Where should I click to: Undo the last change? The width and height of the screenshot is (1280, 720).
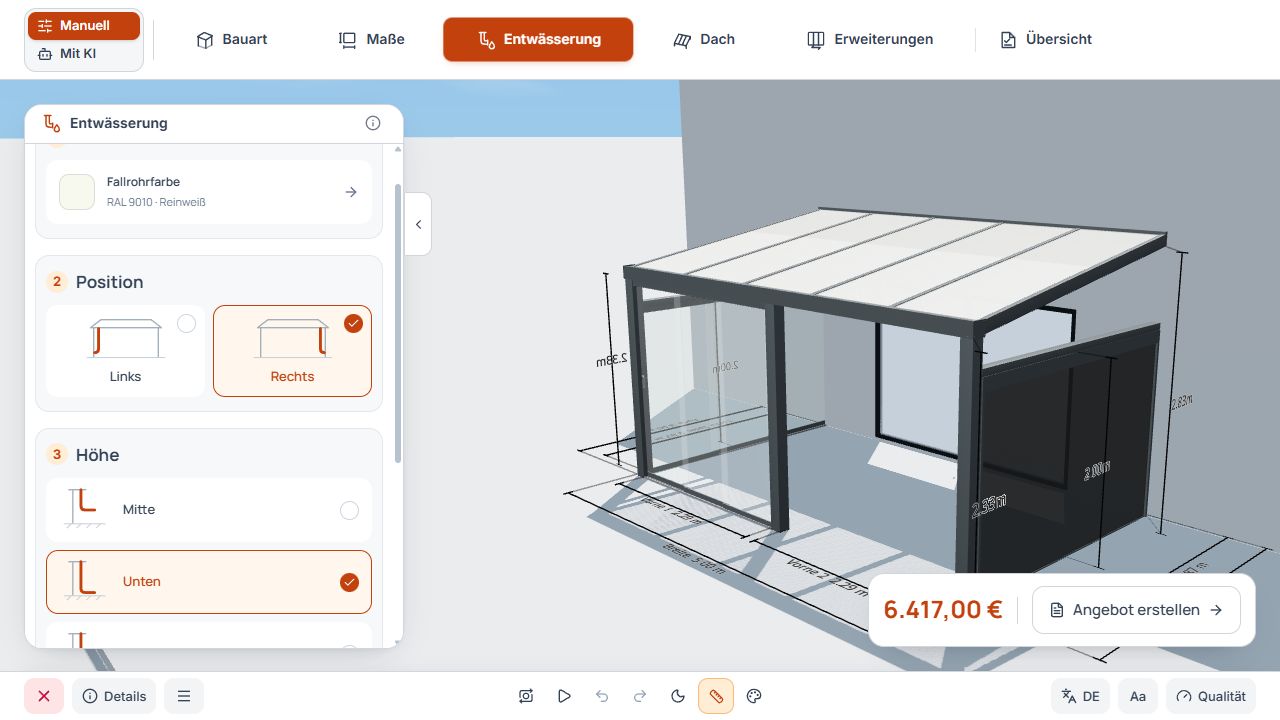pos(602,696)
